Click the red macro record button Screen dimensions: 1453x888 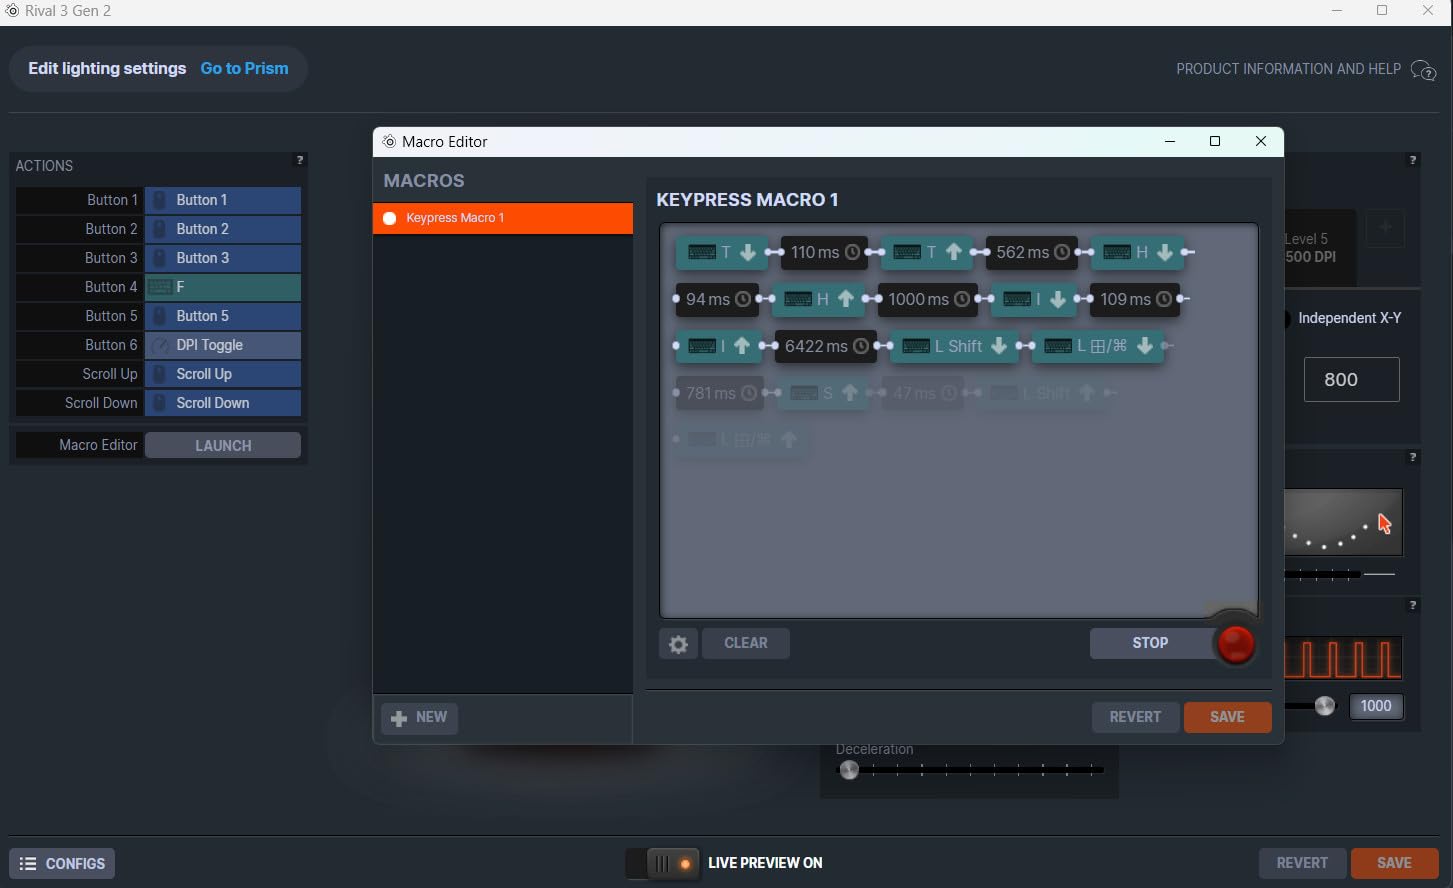1235,644
